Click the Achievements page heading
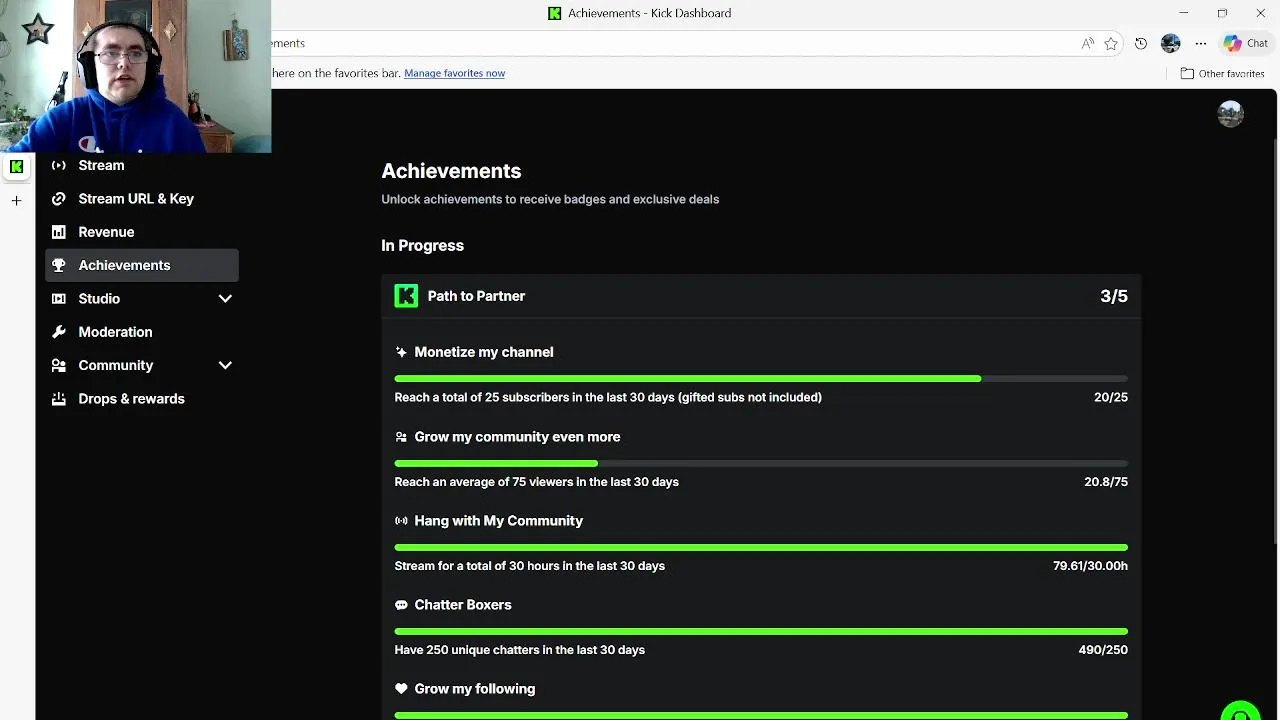The image size is (1280, 720). 451,171
